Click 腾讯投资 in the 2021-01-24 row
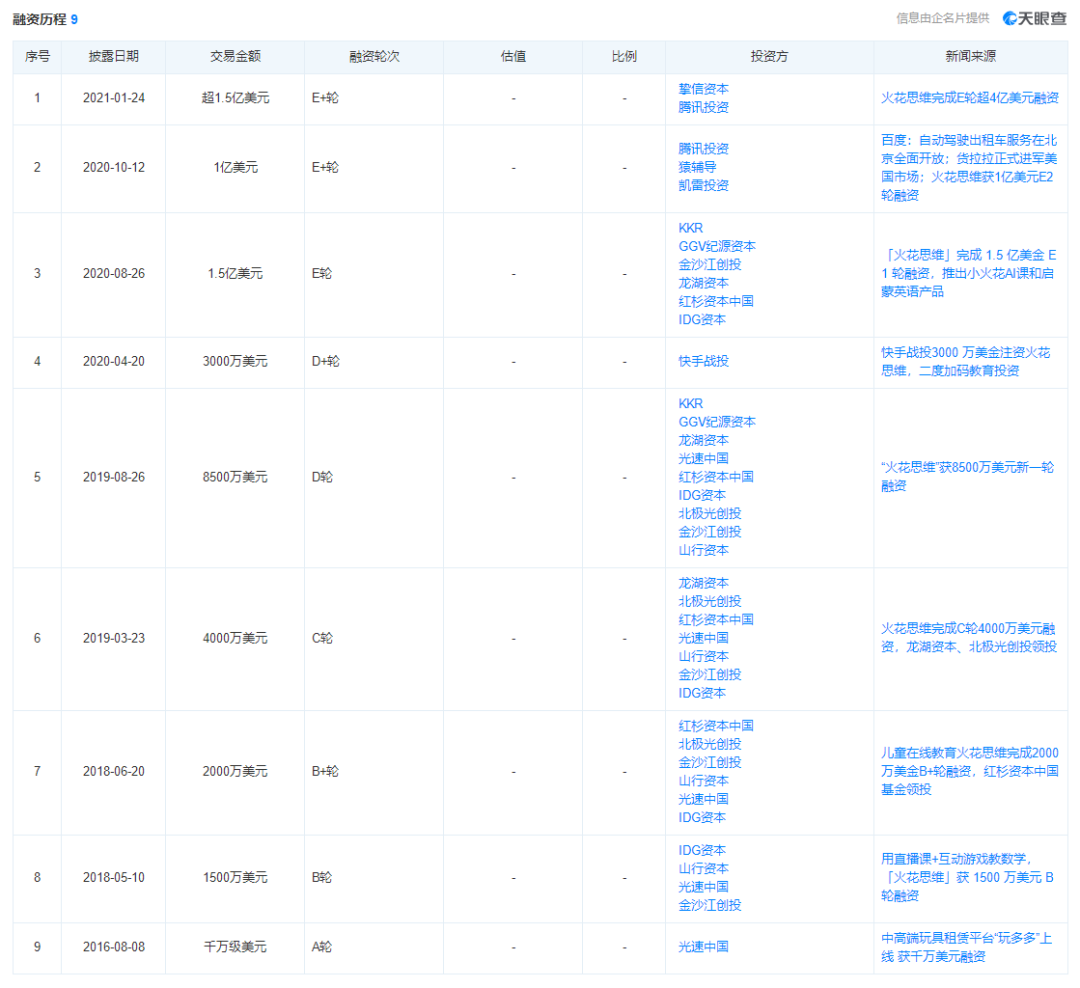 [703, 107]
